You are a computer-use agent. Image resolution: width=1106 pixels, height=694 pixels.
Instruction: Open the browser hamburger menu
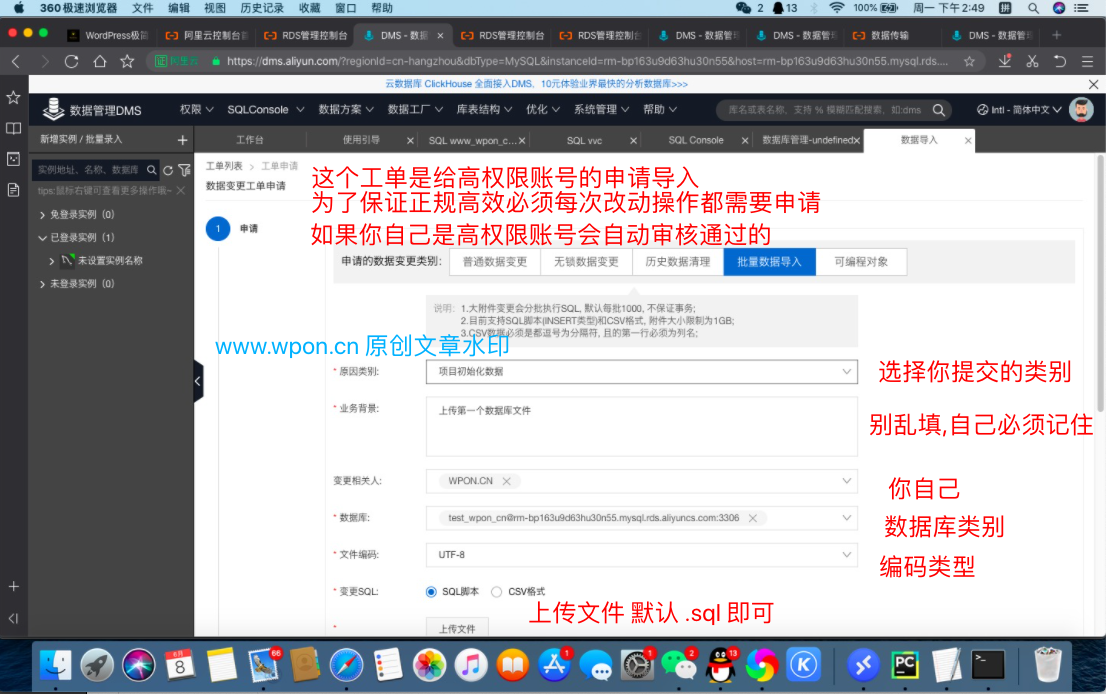pyautogui.click(x=1087, y=61)
